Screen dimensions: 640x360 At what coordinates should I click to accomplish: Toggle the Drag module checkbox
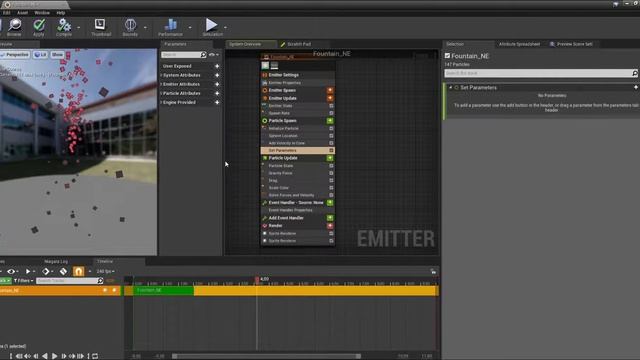[331, 180]
